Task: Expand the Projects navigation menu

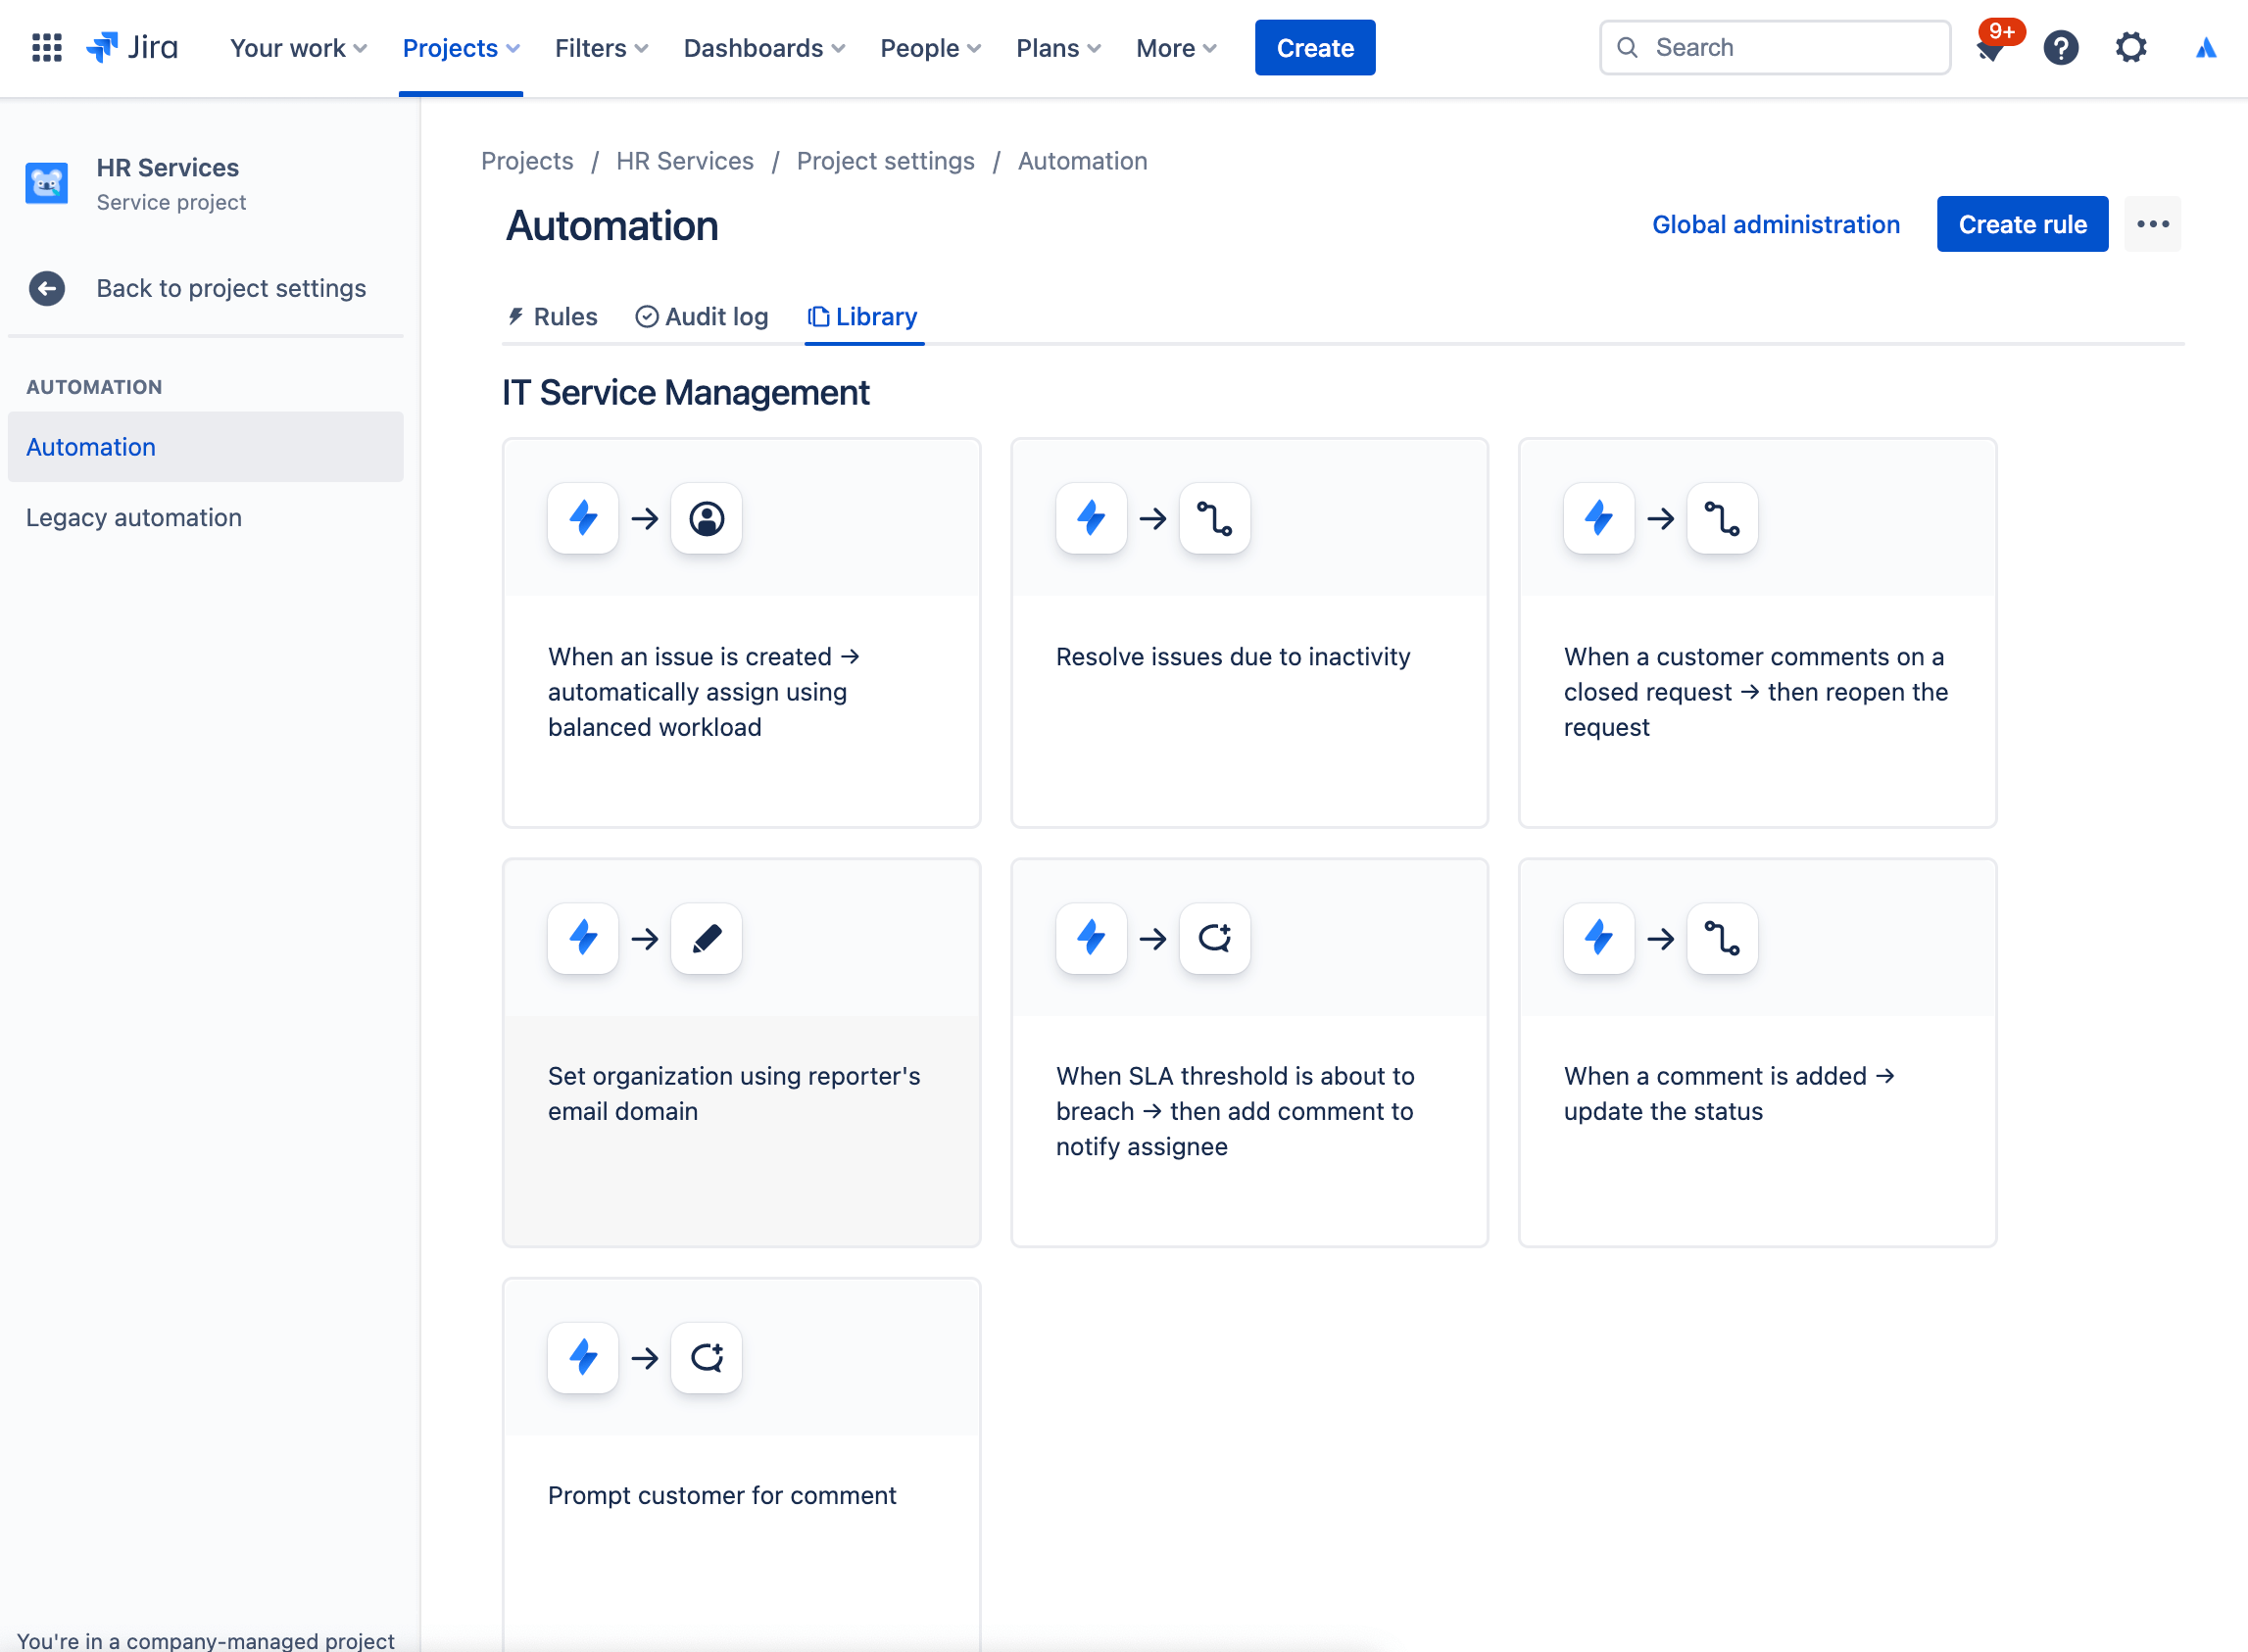Action: tap(461, 47)
